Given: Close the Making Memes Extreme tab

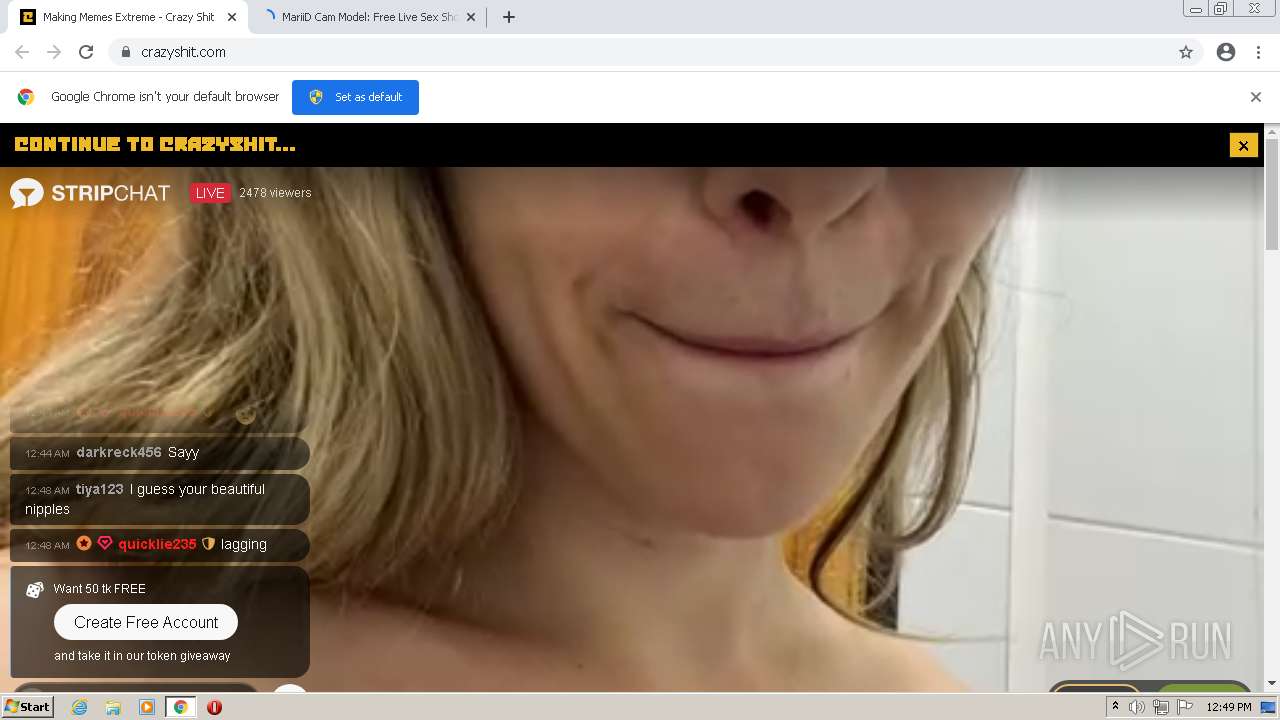Looking at the screenshot, I should click(x=232, y=17).
